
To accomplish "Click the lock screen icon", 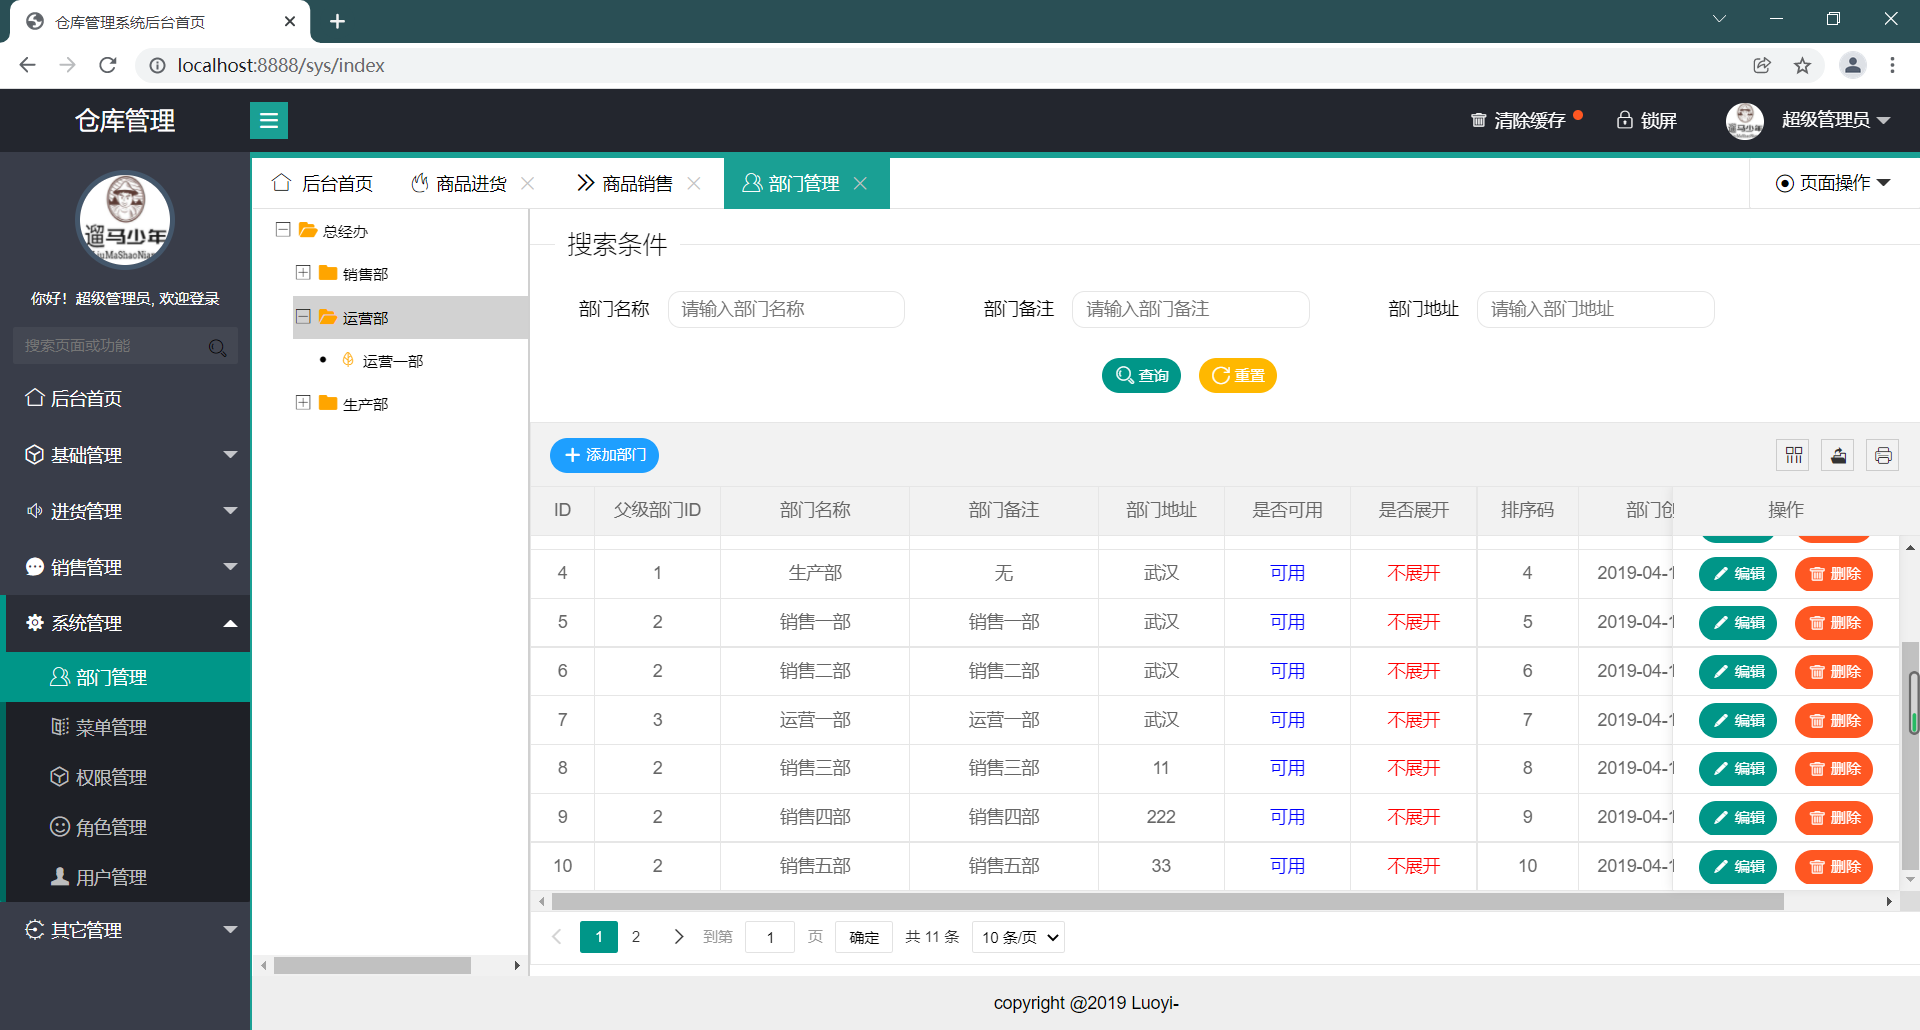I will click(1625, 121).
